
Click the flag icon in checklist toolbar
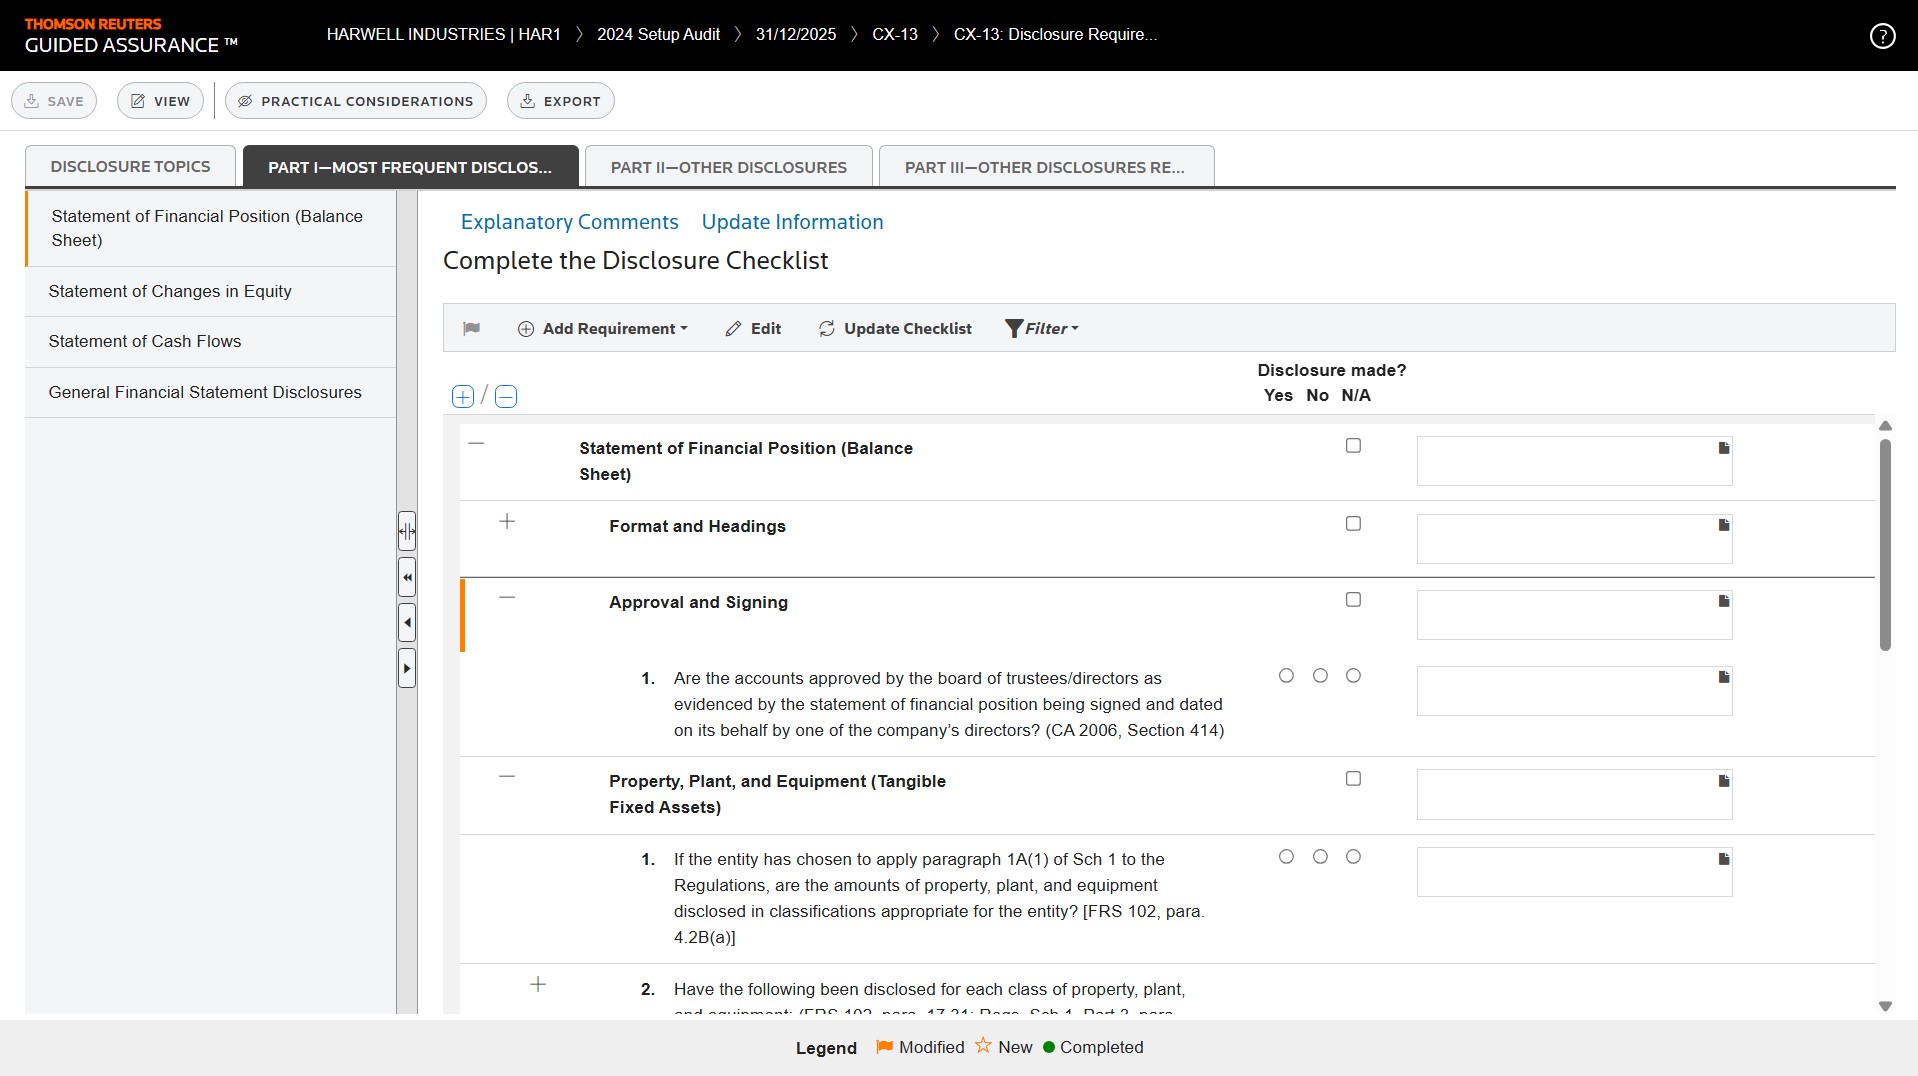click(x=471, y=329)
